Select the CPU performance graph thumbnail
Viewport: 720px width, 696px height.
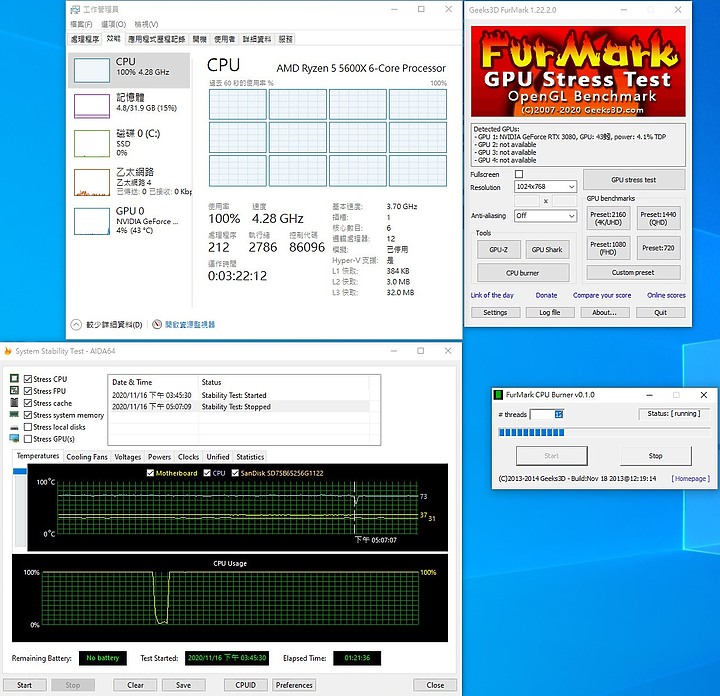[x=92, y=70]
